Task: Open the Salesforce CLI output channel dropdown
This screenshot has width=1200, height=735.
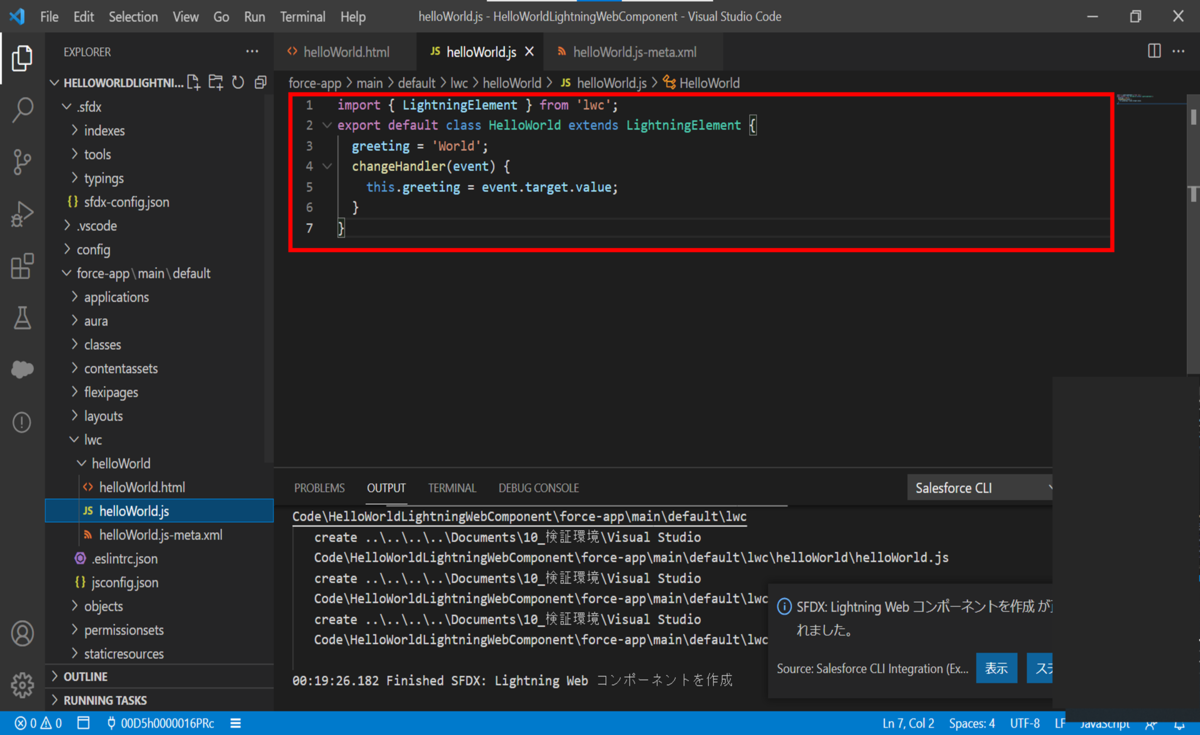Action: tap(981, 488)
